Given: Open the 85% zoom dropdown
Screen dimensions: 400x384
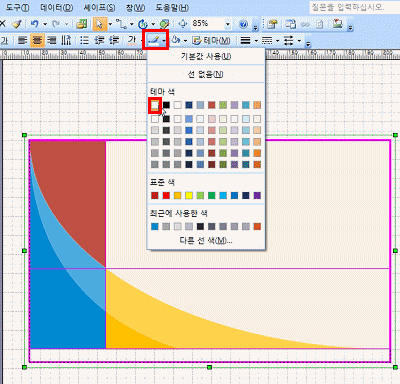Looking at the screenshot, I should (x=228, y=24).
